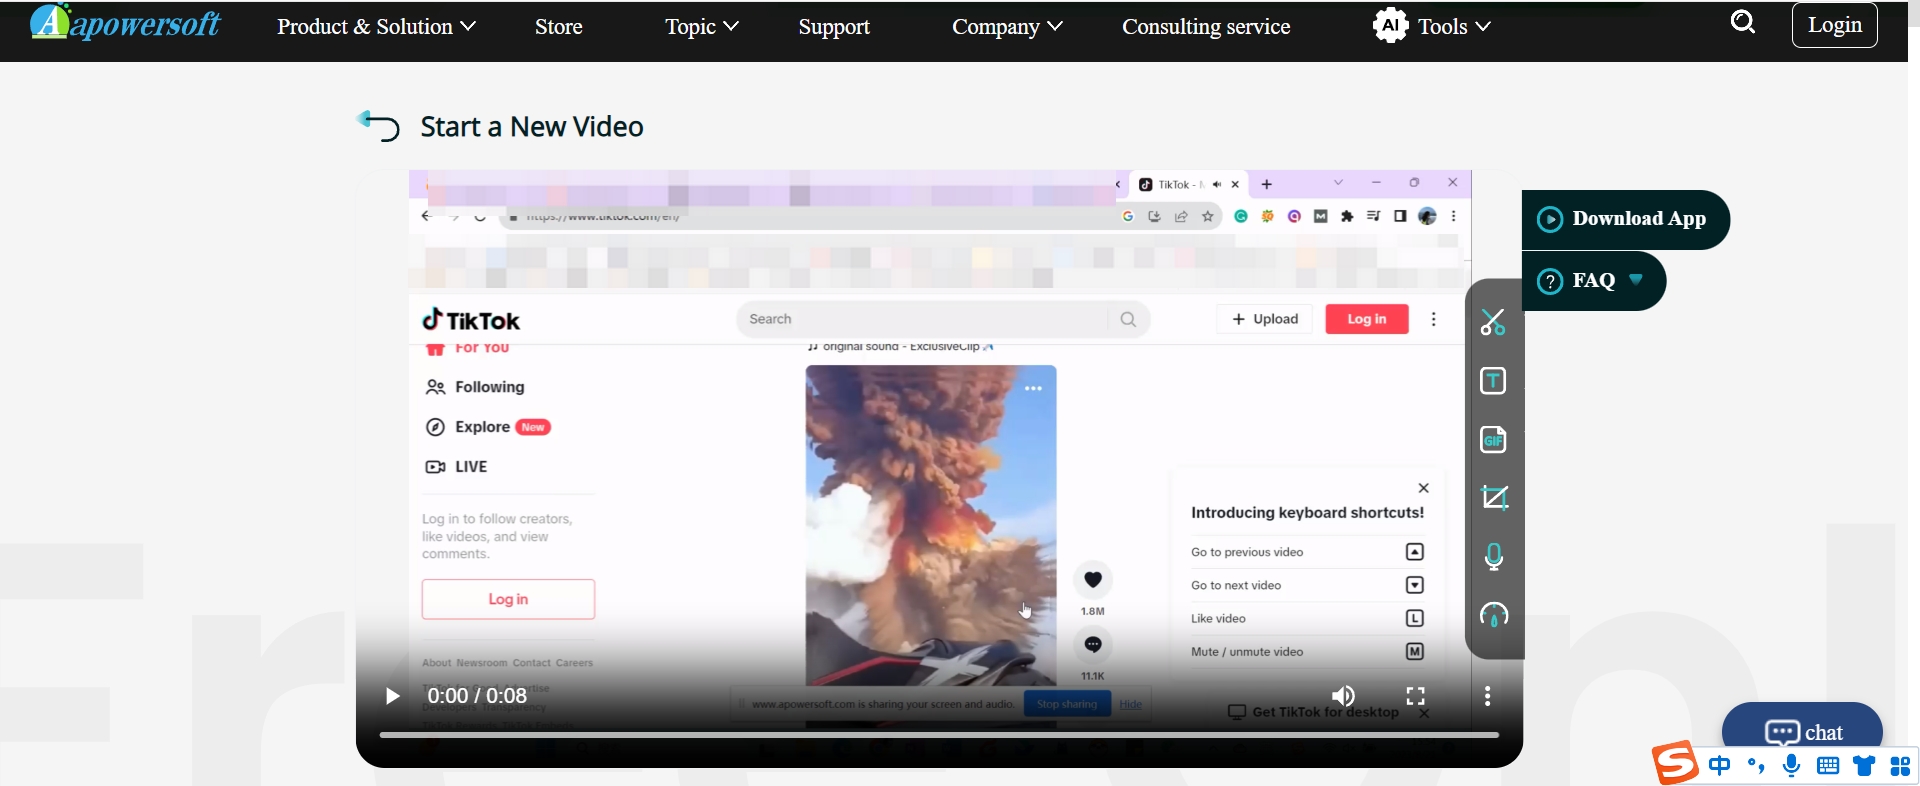Toggle Chinese input mode 中 icon
Viewport: 1920px width, 786px height.
point(1719,766)
